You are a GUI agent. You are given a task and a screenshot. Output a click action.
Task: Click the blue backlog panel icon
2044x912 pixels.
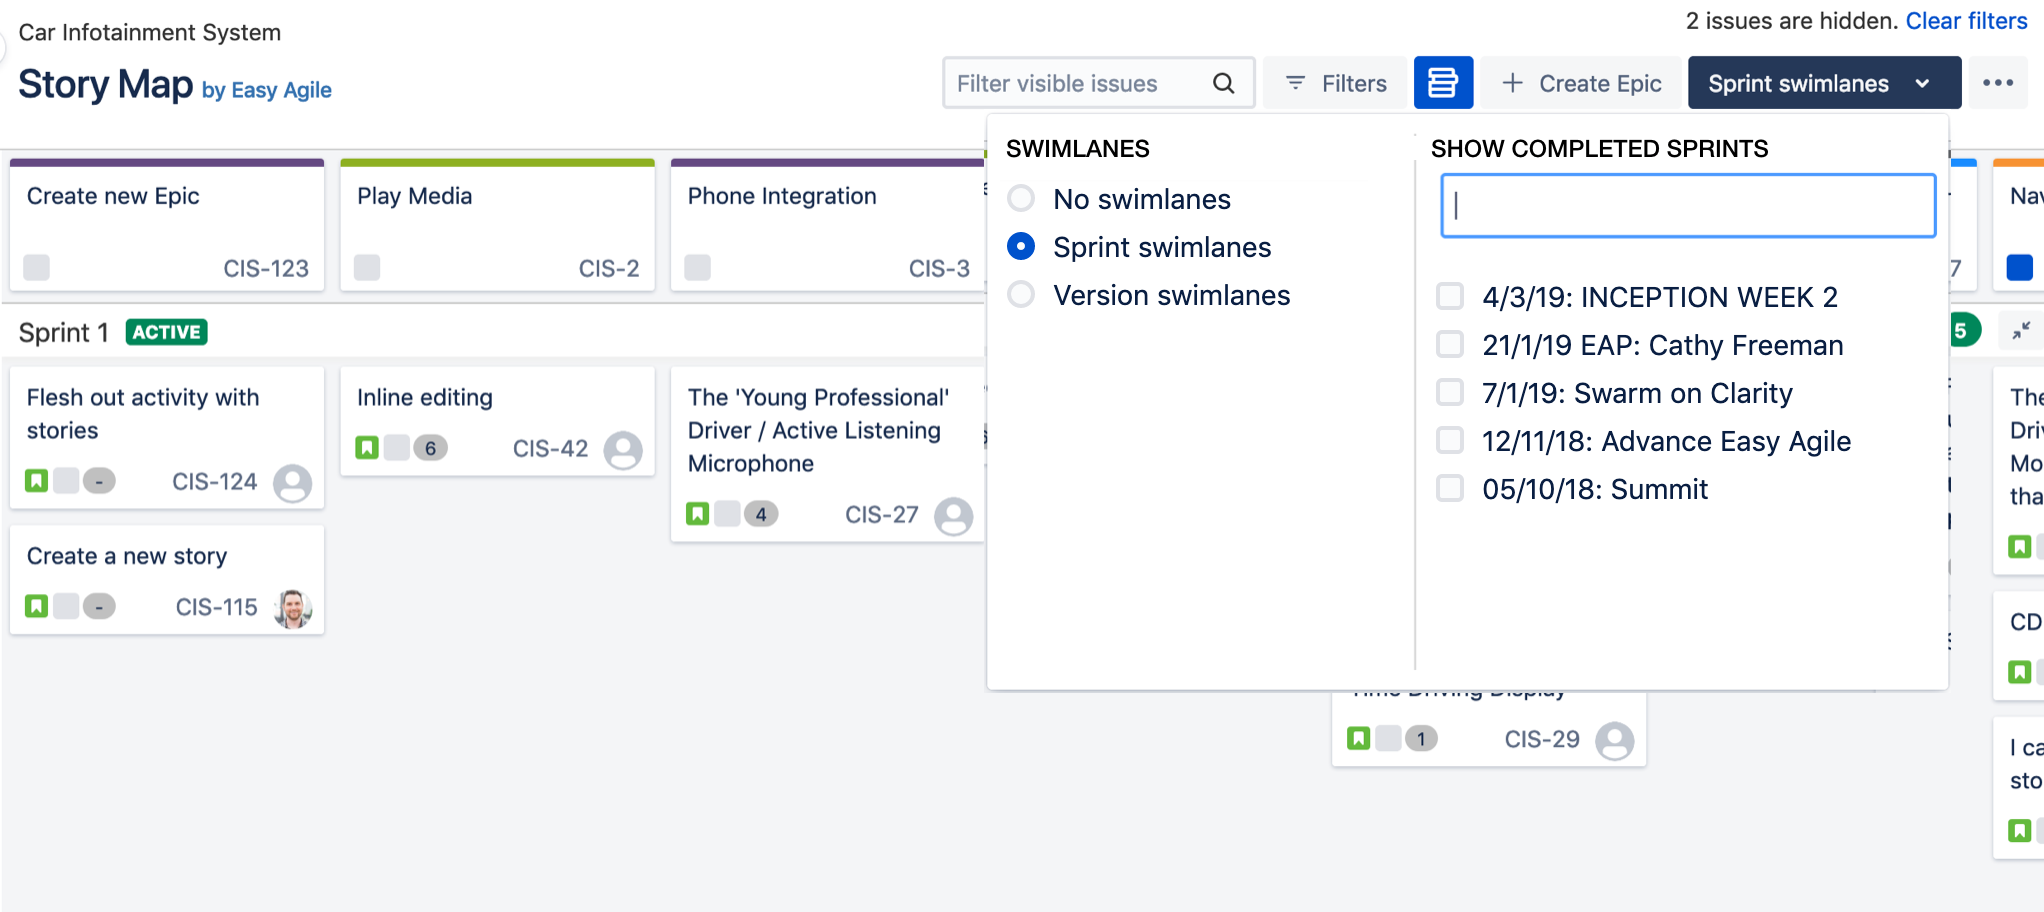coord(1442,83)
